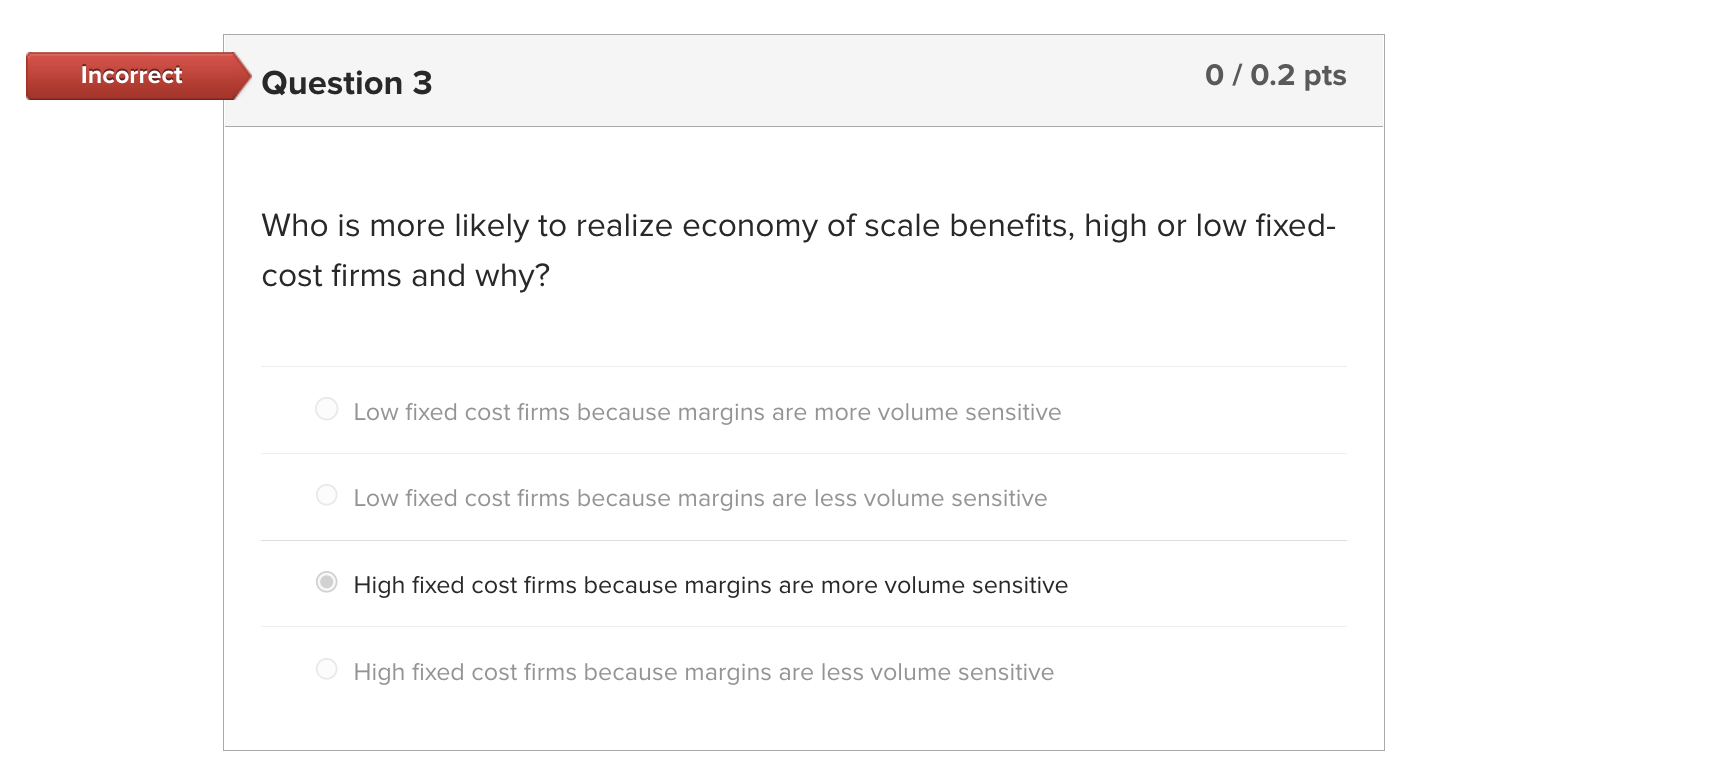Click the selected answer's bolded text
Image resolution: width=1728 pixels, height=778 pixels.
[710, 584]
